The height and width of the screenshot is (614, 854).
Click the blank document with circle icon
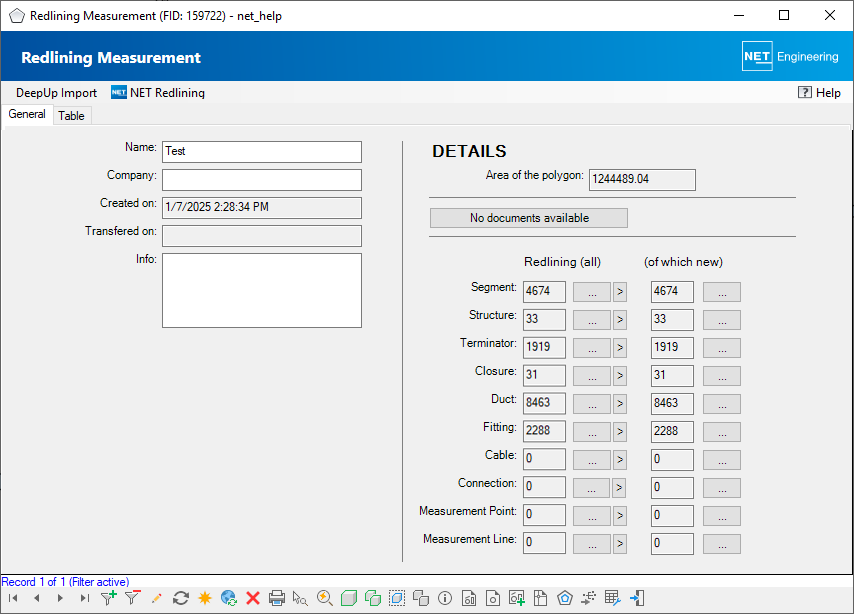[x=493, y=598]
